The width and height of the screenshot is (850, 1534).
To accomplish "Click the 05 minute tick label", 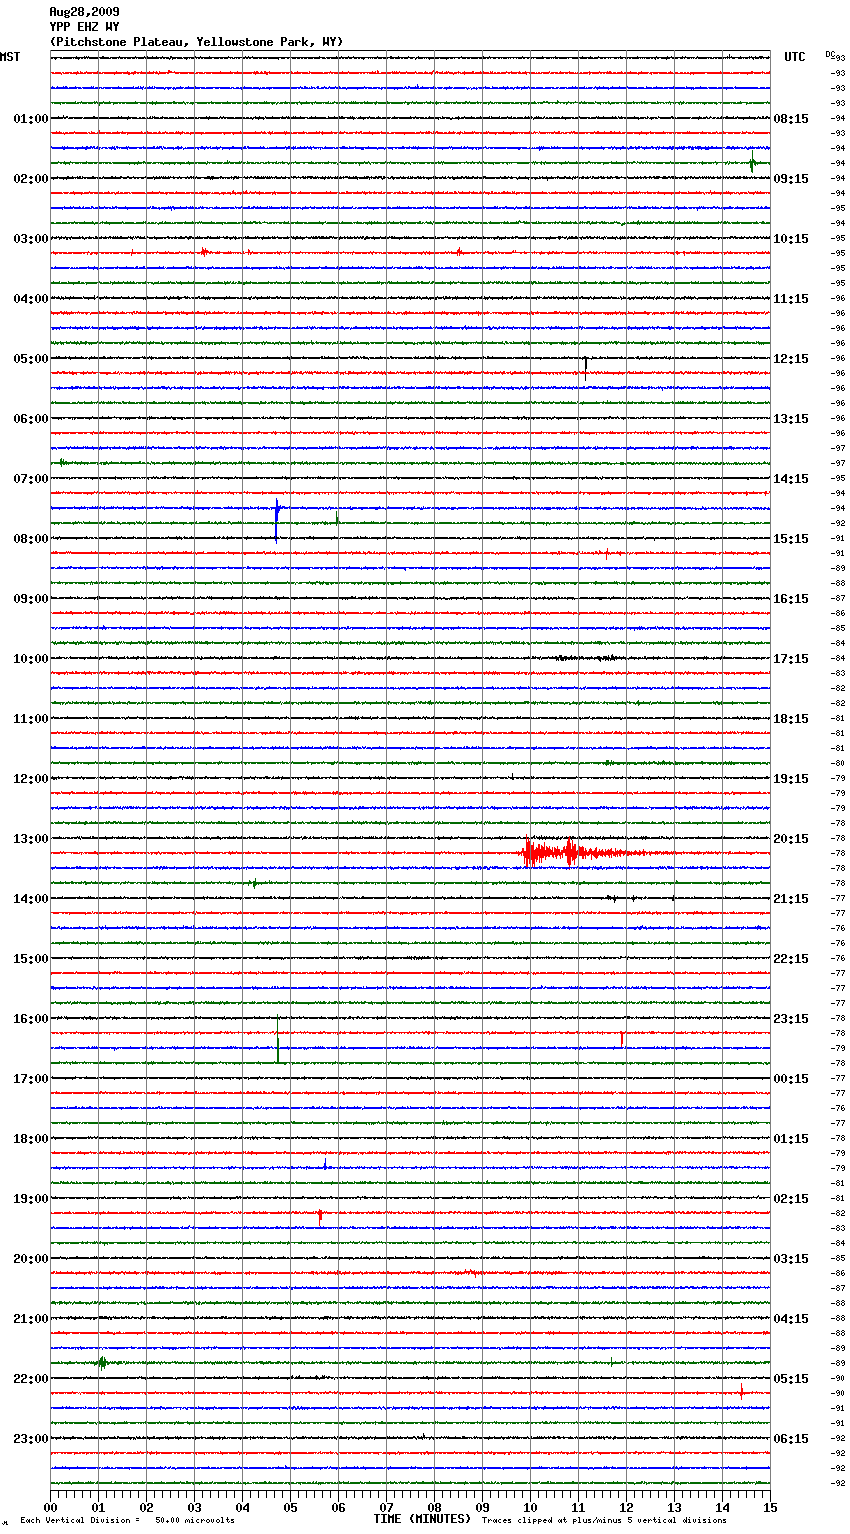I will [x=291, y=1507].
